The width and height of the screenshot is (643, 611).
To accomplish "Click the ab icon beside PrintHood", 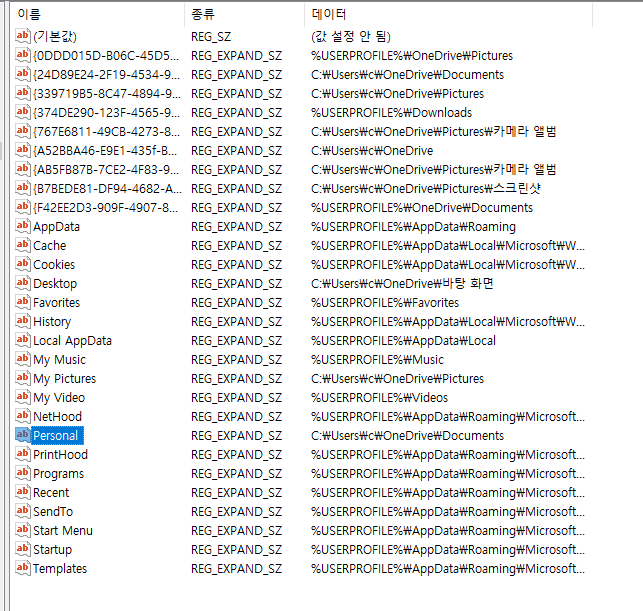I will 23,454.
